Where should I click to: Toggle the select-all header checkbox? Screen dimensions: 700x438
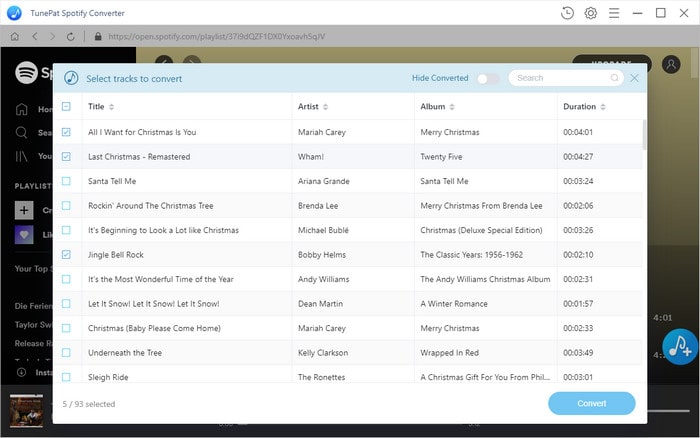point(66,106)
